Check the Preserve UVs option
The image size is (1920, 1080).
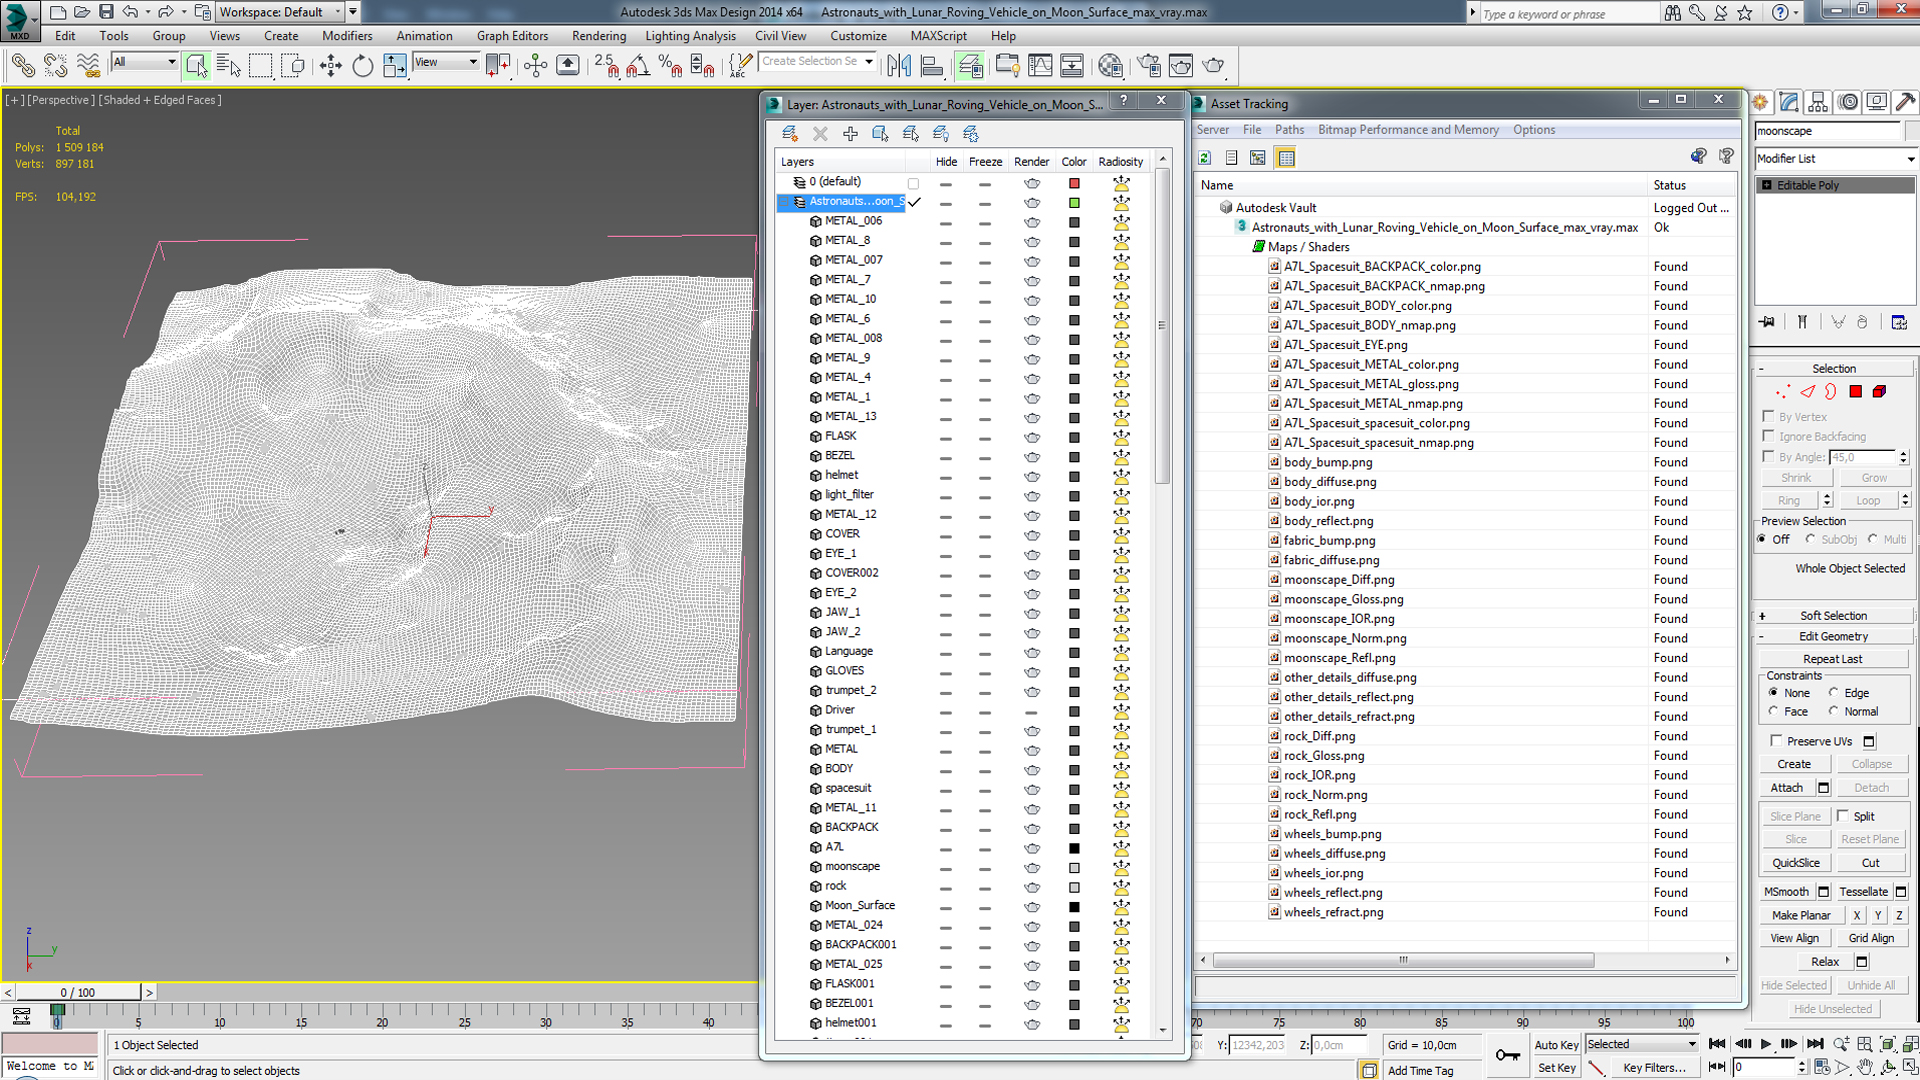pos(1776,741)
